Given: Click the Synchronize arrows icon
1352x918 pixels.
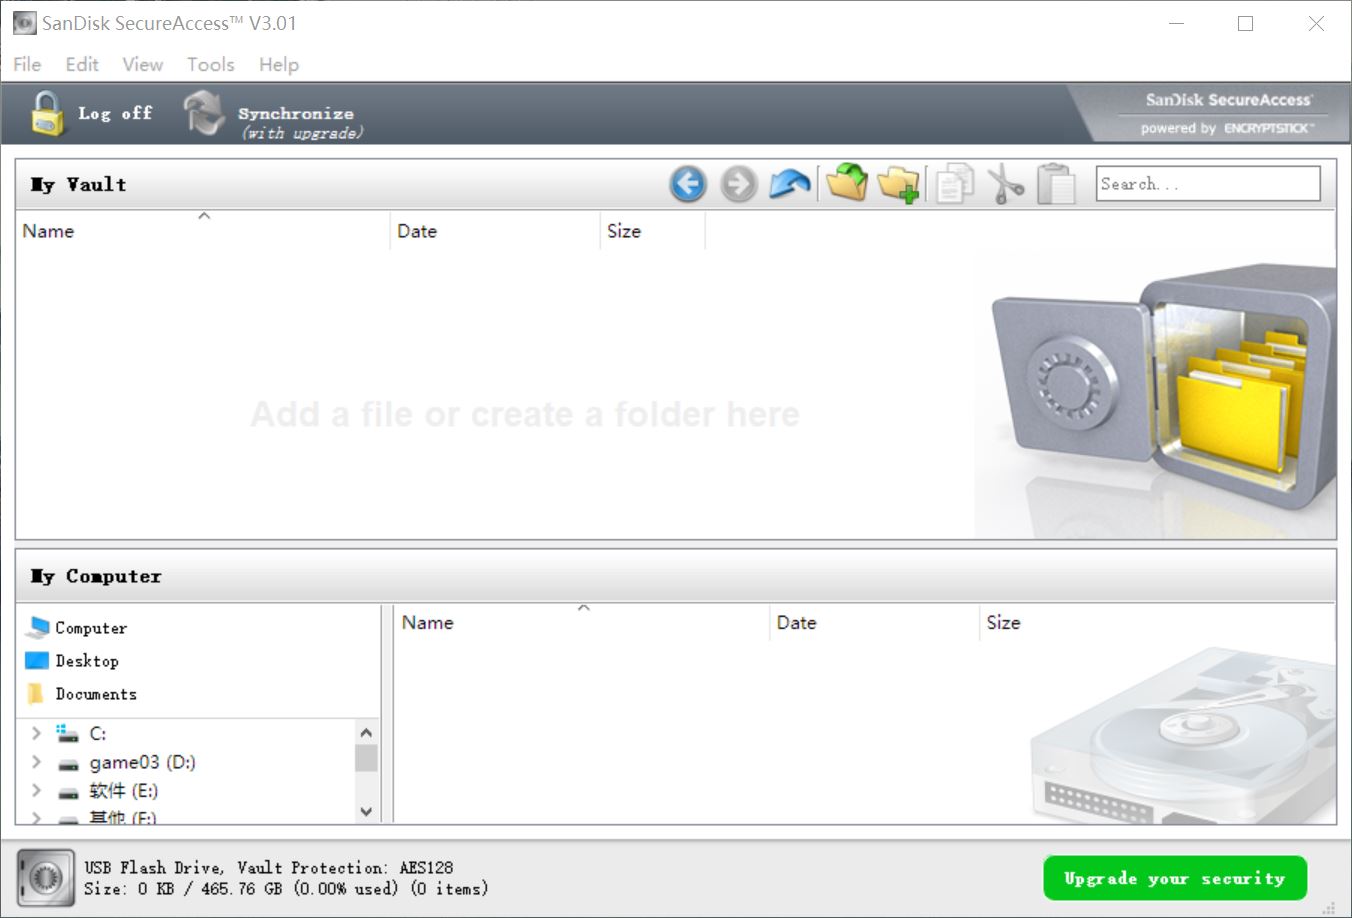Looking at the screenshot, I should pyautogui.click(x=204, y=113).
